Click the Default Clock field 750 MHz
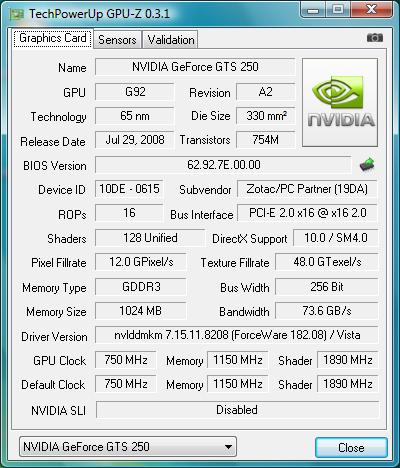400x468 pixels. 126,384
